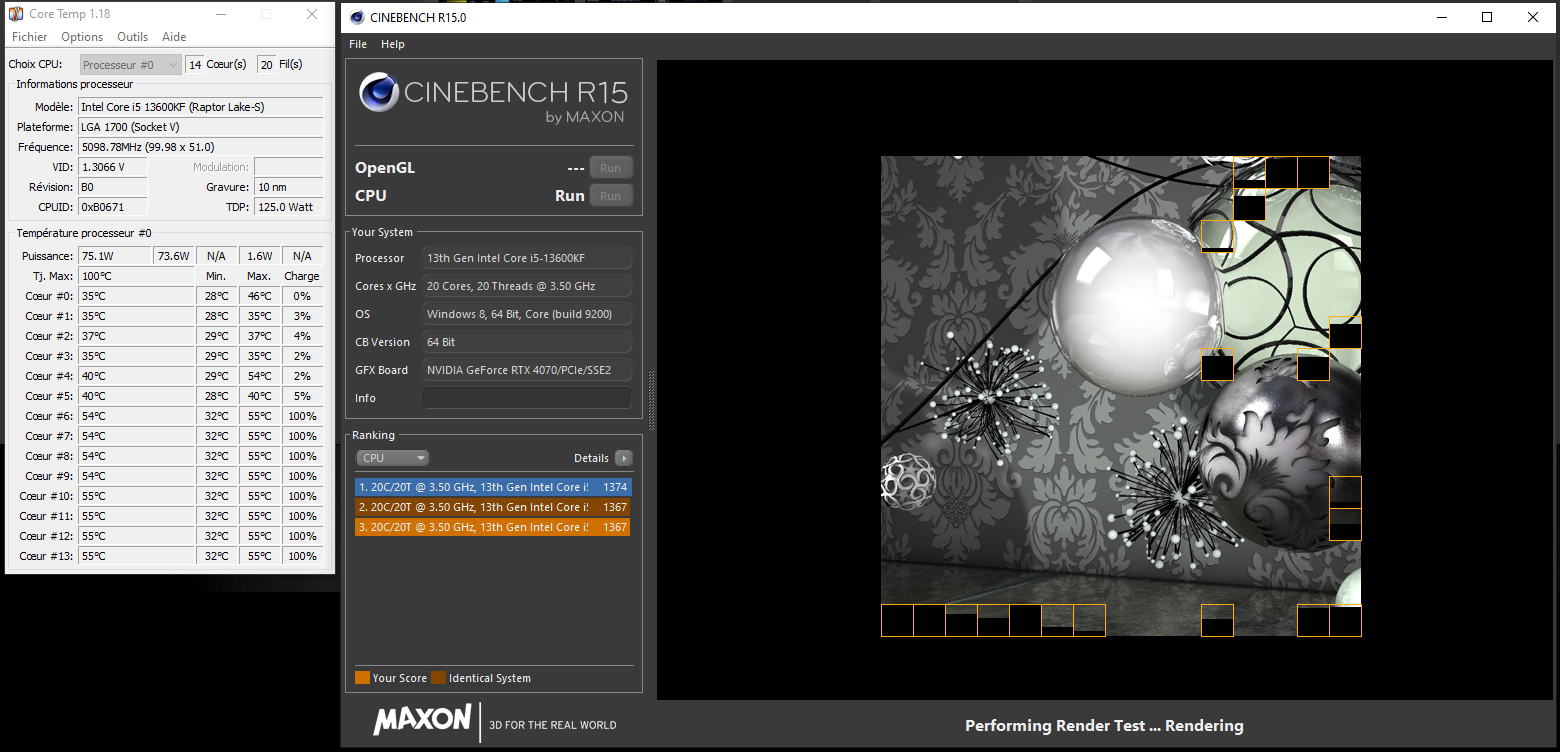Image resolution: width=1560 pixels, height=752 pixels.
Task: Click the thread count field showing 20
Action: 266,64
